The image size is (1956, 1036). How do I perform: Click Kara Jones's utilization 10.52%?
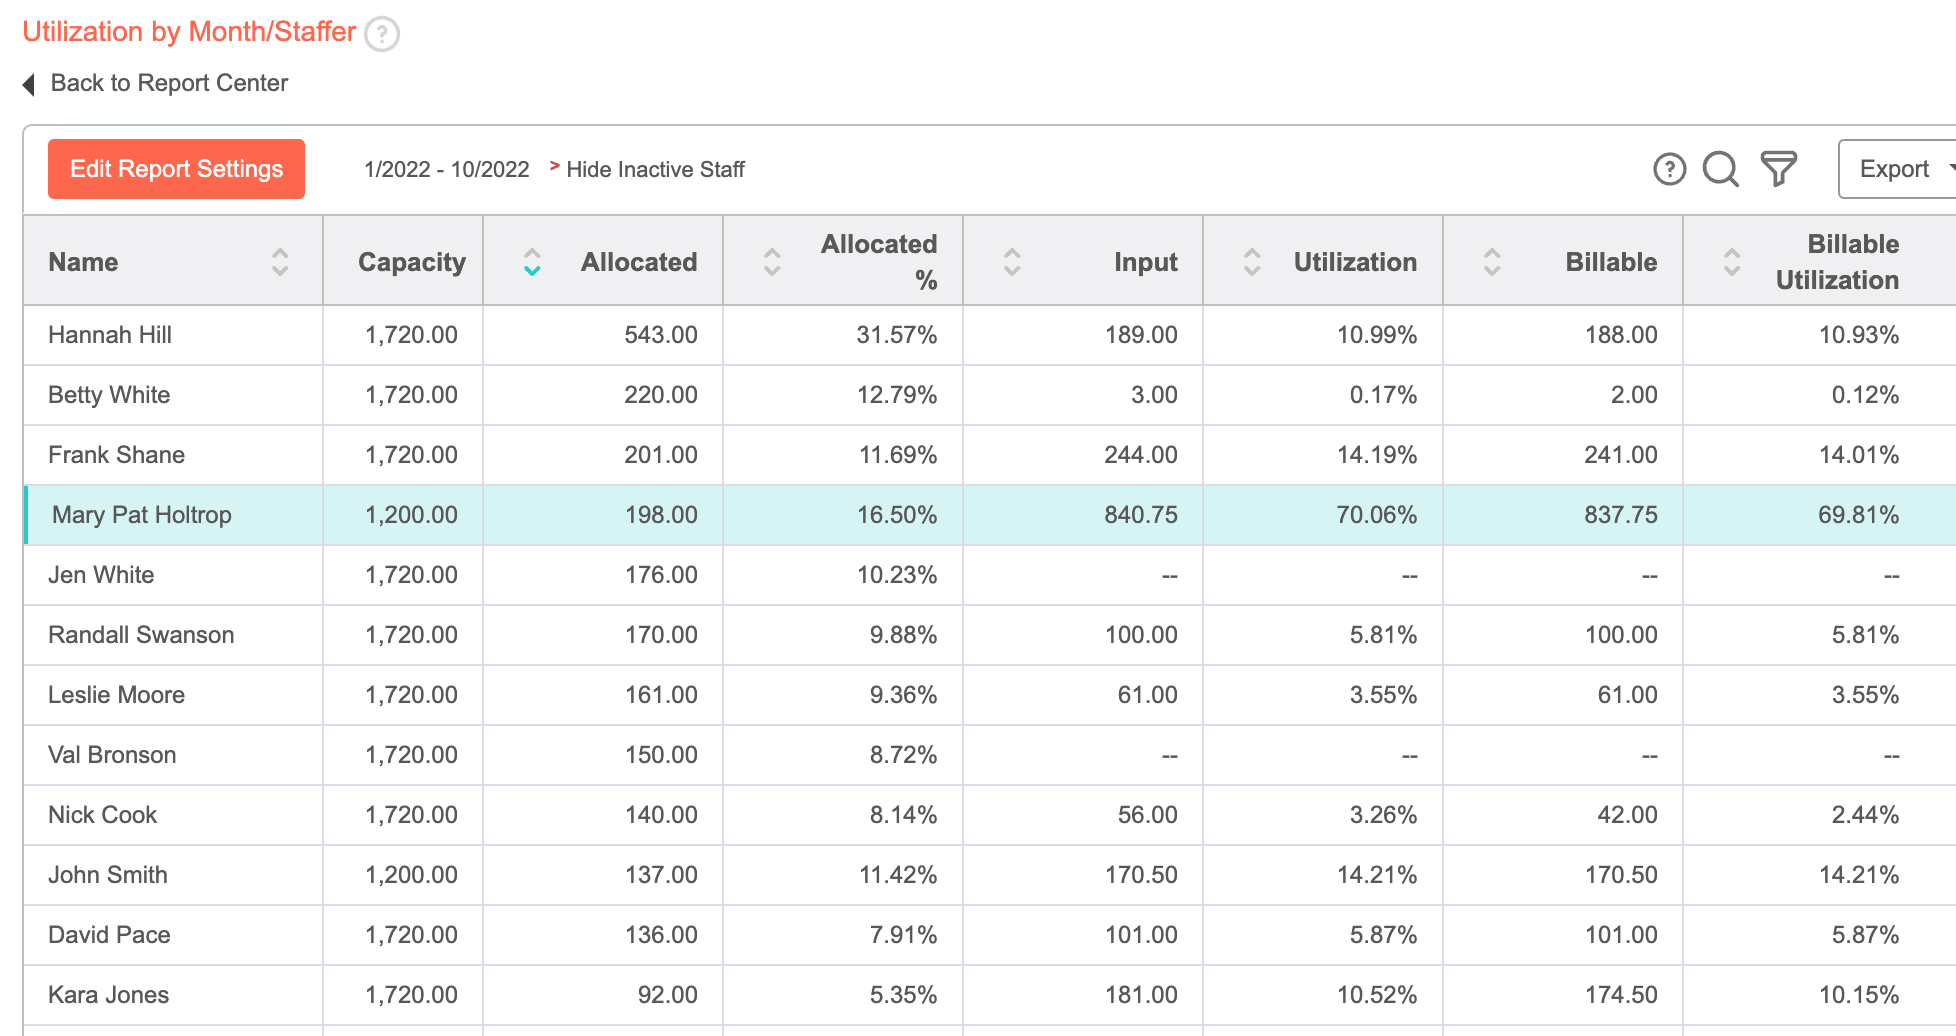(x=1377, y=995)
